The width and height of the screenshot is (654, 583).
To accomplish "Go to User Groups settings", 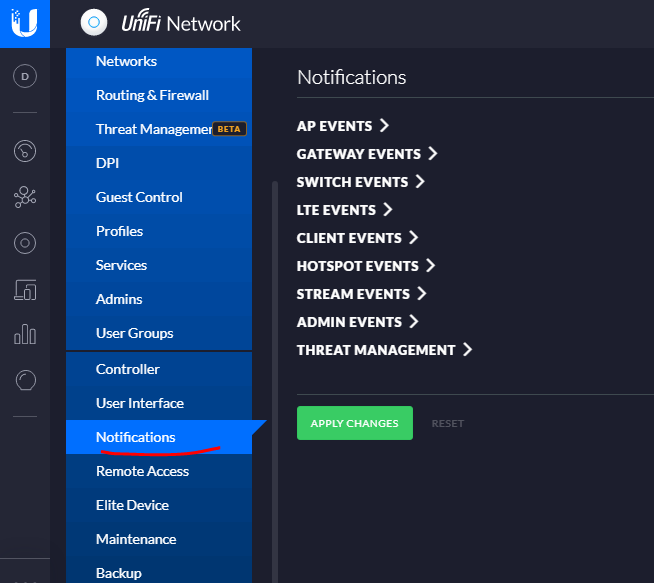I will [159, 333].
